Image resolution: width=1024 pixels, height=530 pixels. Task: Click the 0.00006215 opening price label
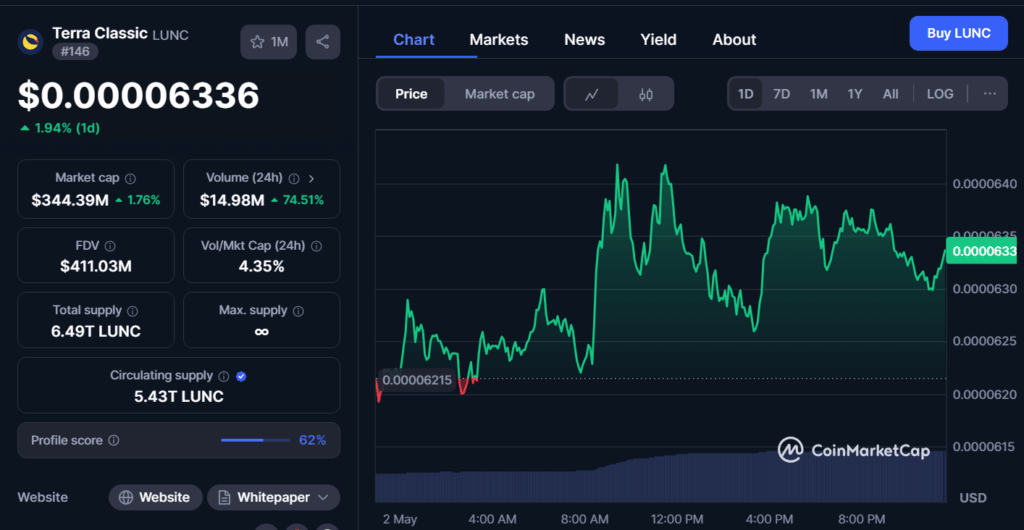click(x=417, y=380)
